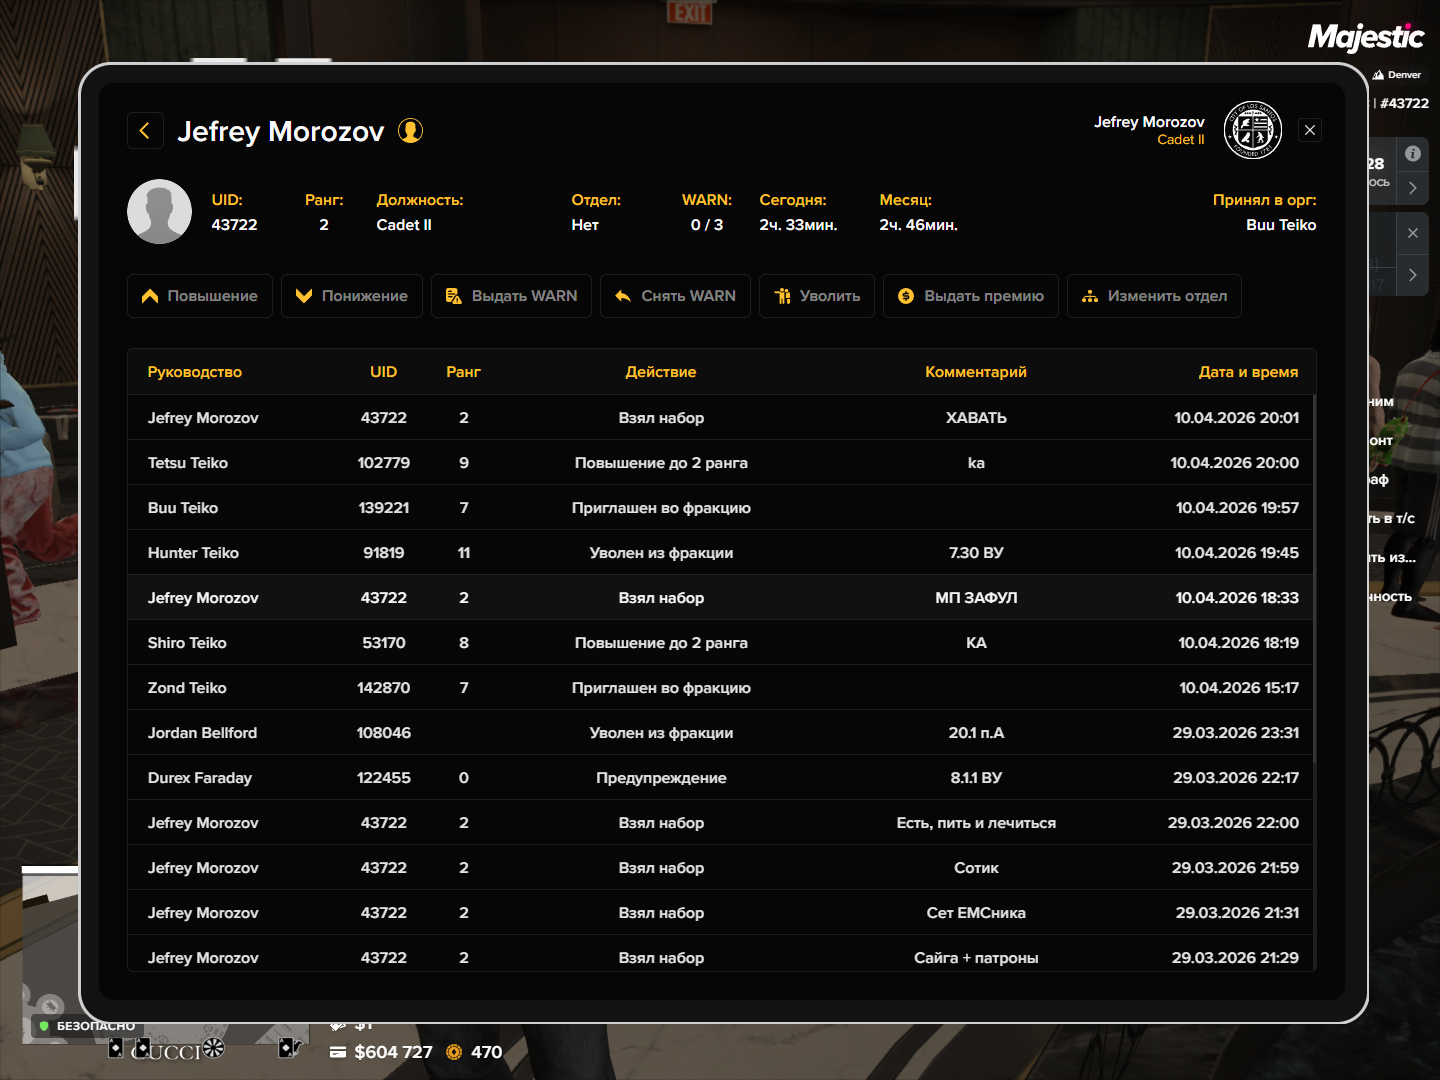Click the Durex Faraday warning entry
Image resolution: width=1440 pixels, height=1080 pixels.
pos(721,778)
